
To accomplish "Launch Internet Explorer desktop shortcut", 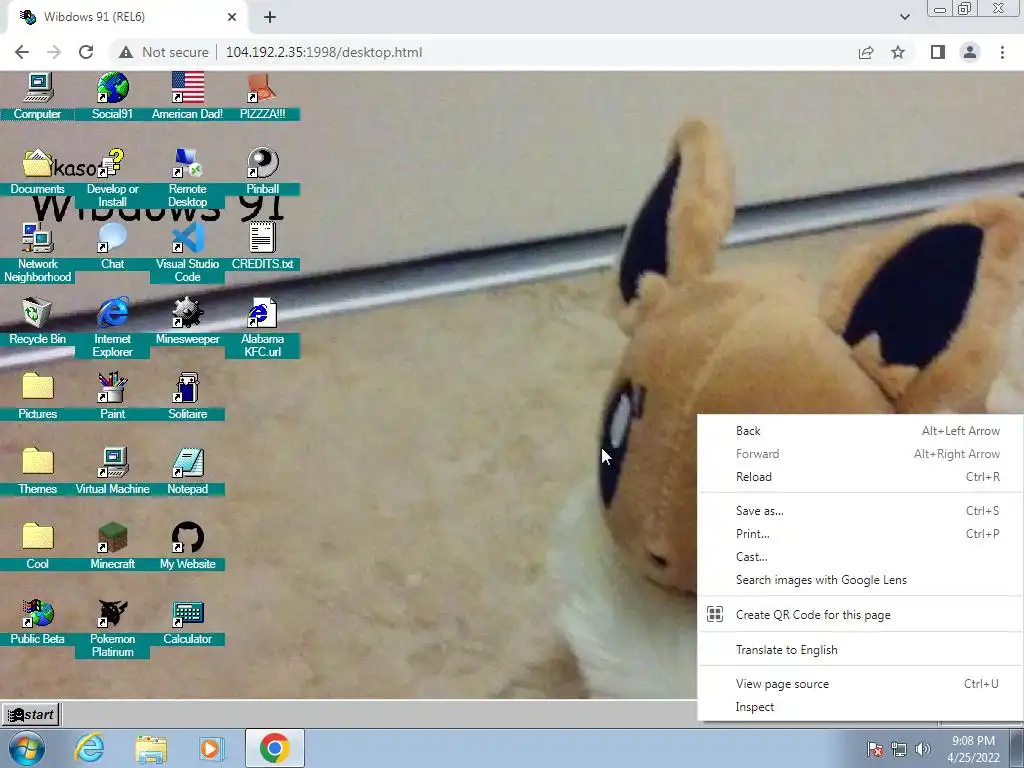I will (x=112, y=313).
